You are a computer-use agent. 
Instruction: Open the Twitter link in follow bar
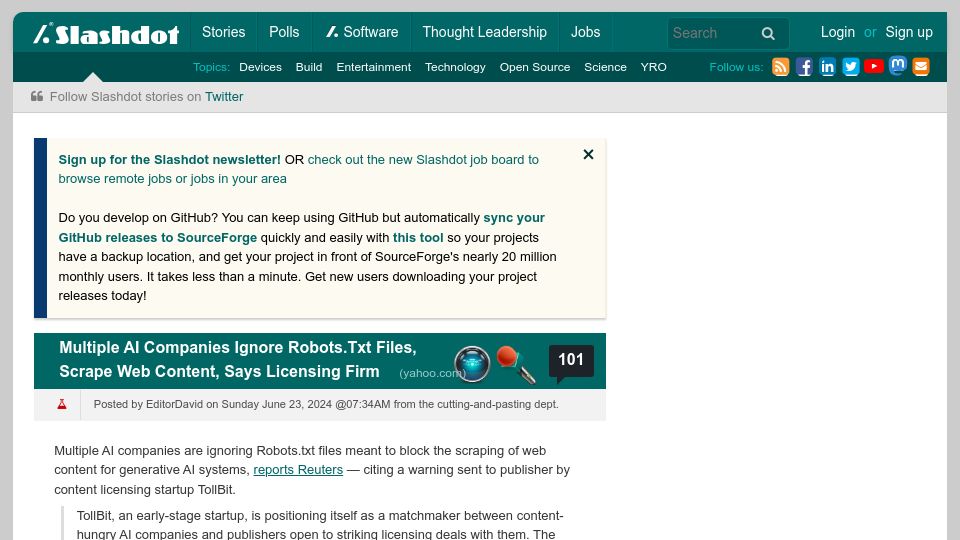223,97
